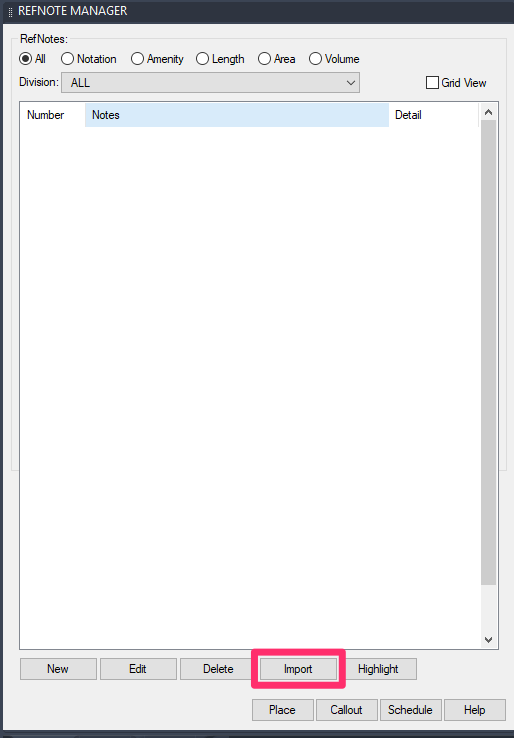Enable the Grid View checkbox
The image size is (514, 738).
coord(432,83)
